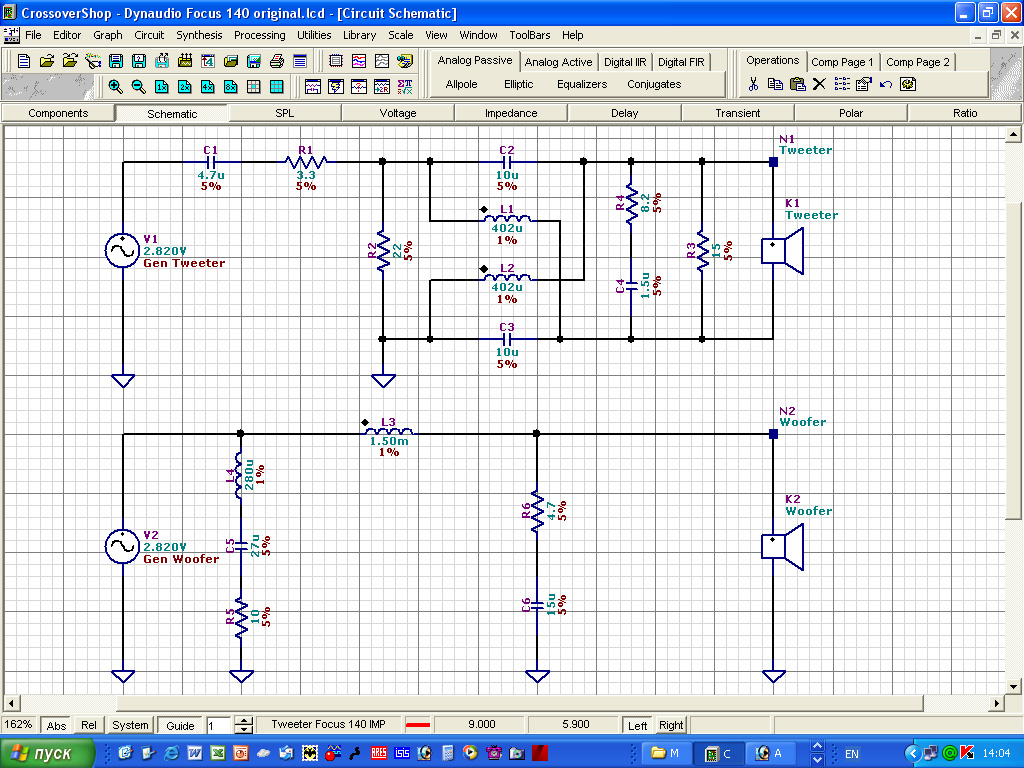Click the Copy icon in Operations

775,84
